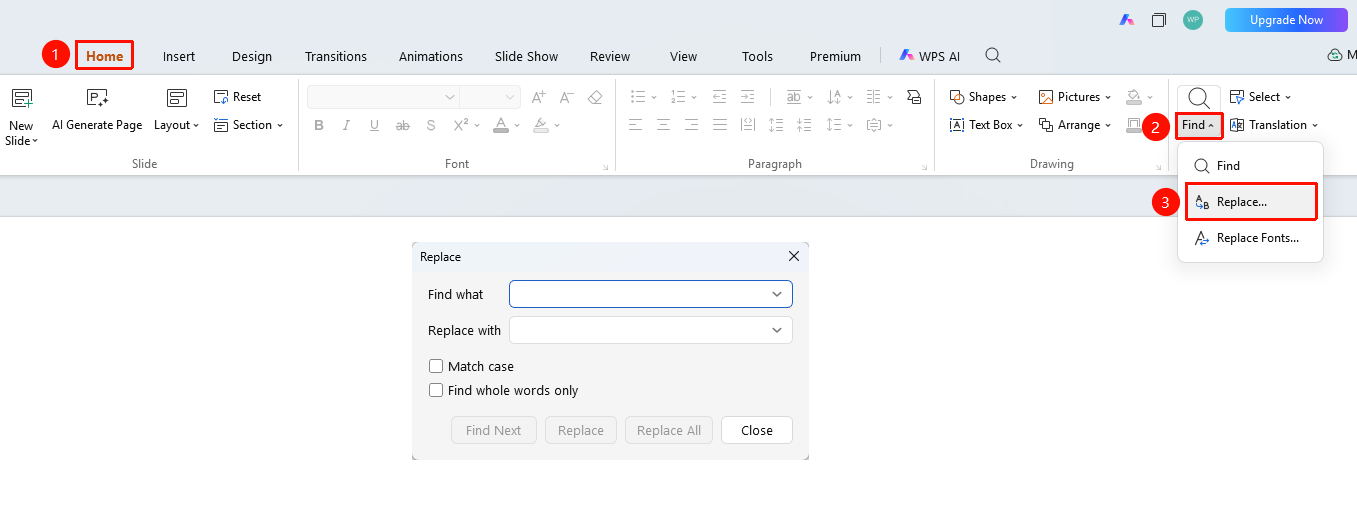Choose Find from the dropdown menu
Viewport: 1357px width, 508px height.
click(1250, 166)
